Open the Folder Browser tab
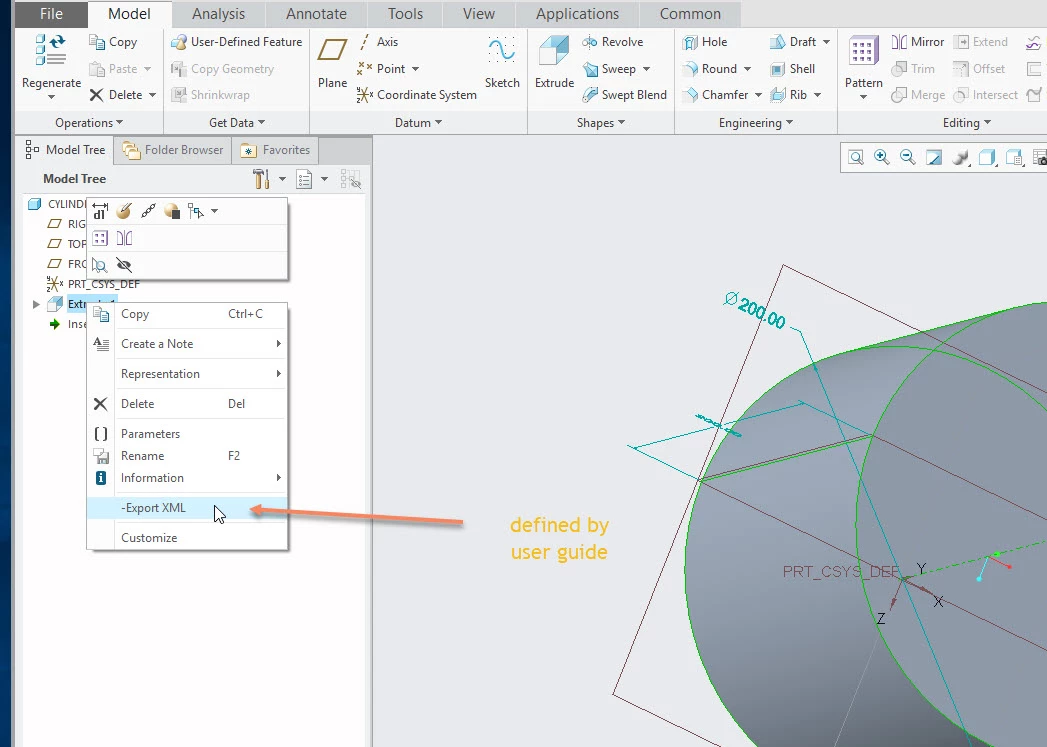The width and height of the screenshot is (1047, 747). pos(173,150)
